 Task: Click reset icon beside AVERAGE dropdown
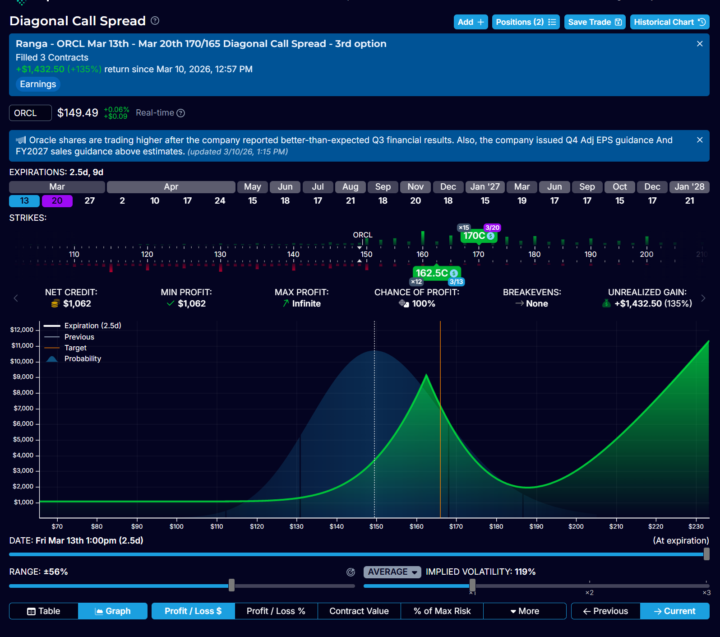pos(350,572)
